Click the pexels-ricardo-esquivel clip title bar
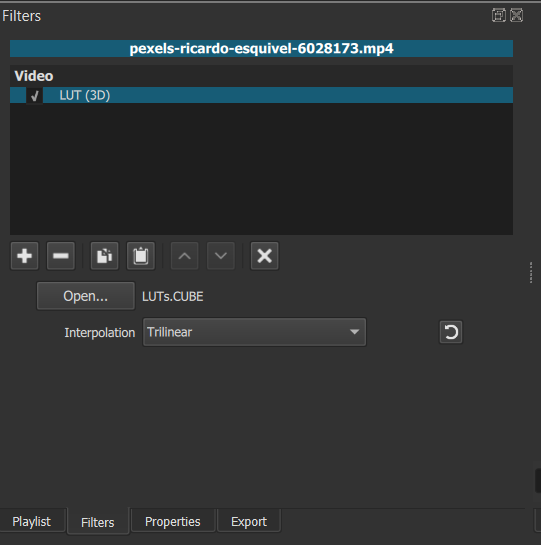541x545 pixels. click(x=261, y=49)
